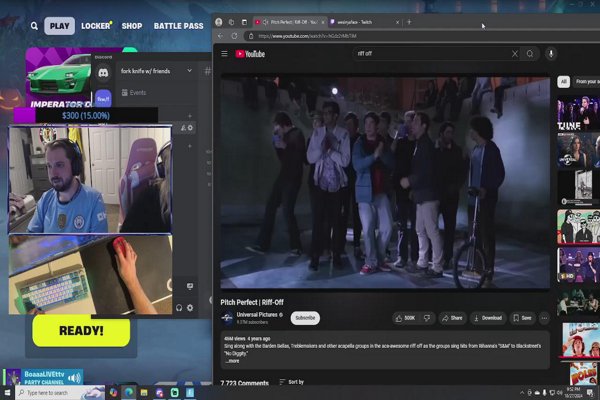This screenshot has width=600, height=400.
Task: Open the Universal Pictures channel name link
Action: click(x=257, y=315)
